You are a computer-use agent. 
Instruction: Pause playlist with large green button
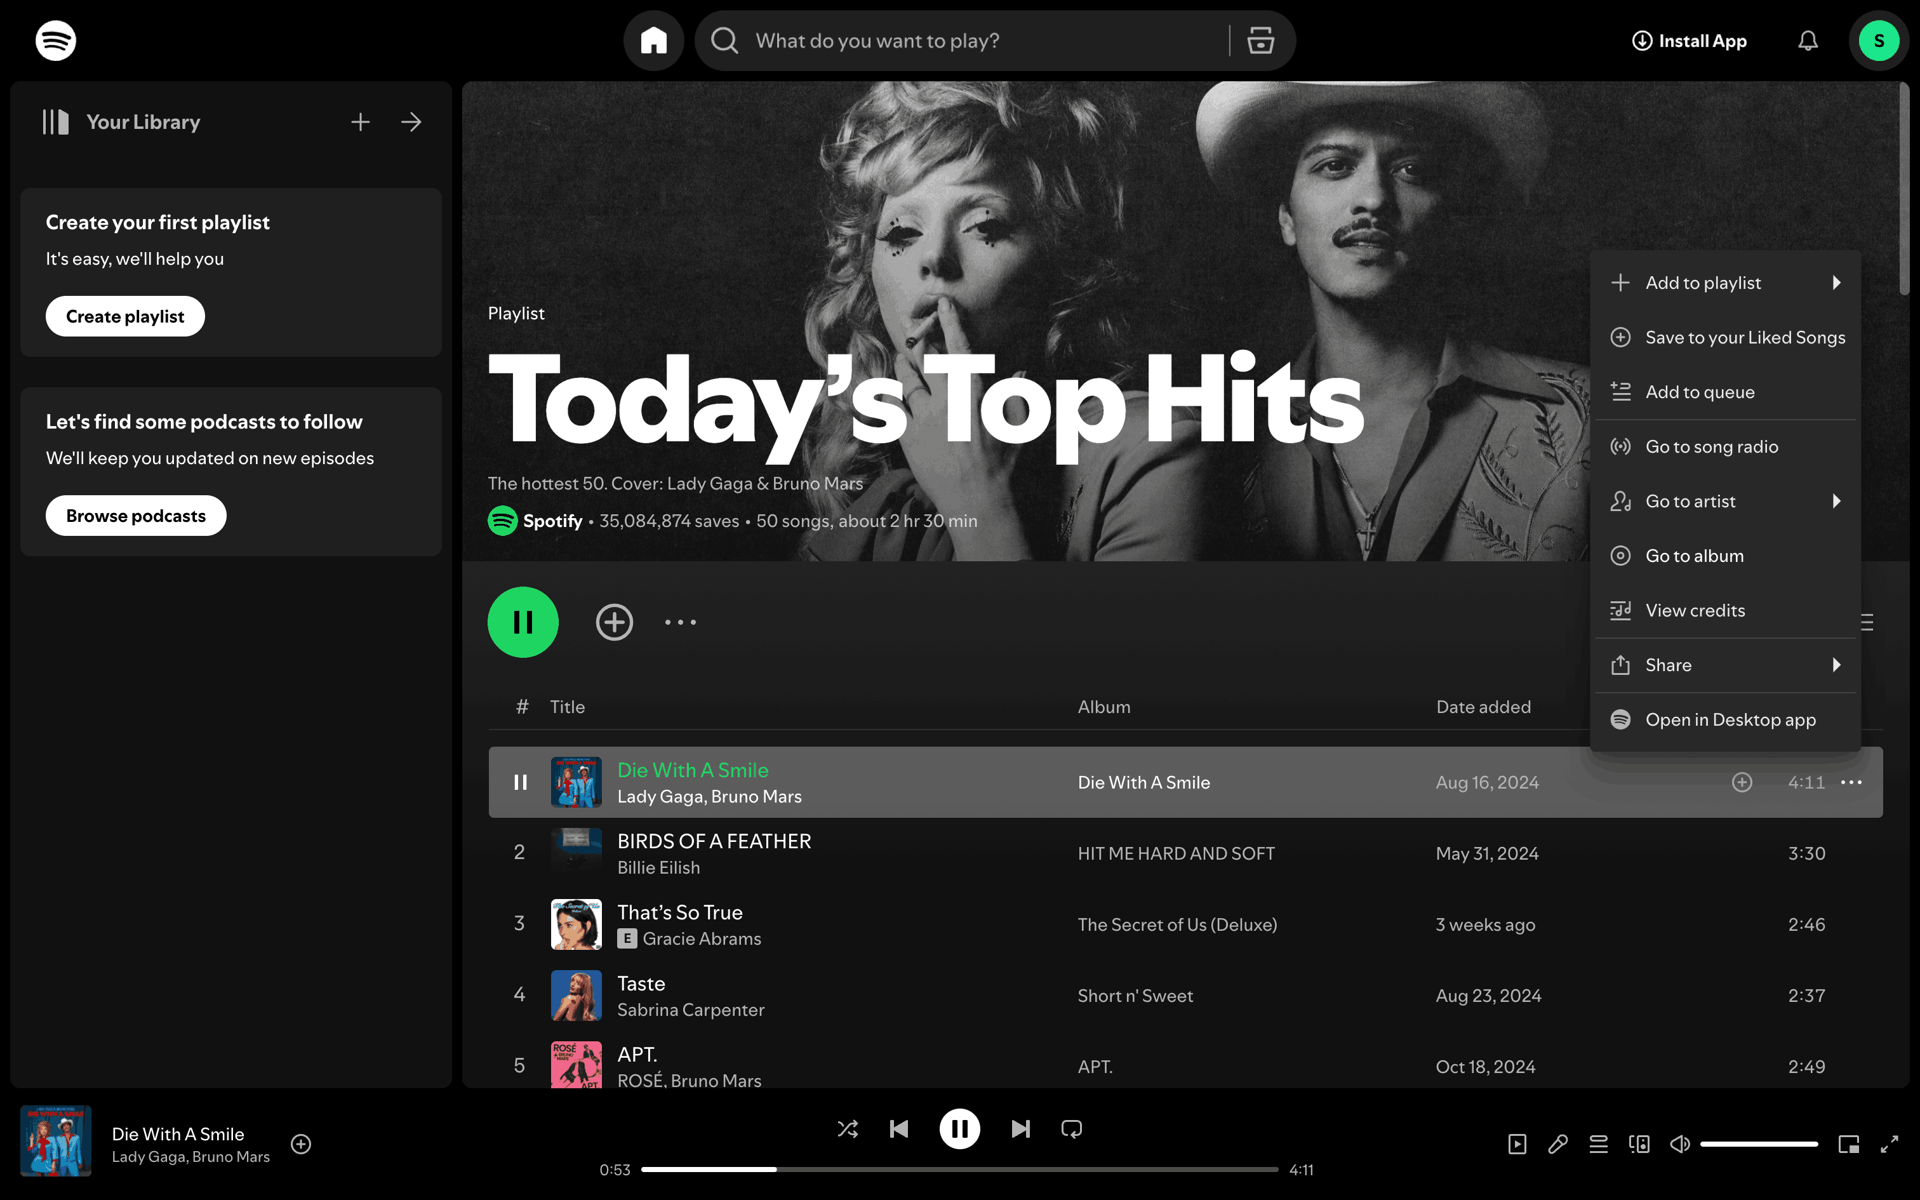(x=523, y=622)
